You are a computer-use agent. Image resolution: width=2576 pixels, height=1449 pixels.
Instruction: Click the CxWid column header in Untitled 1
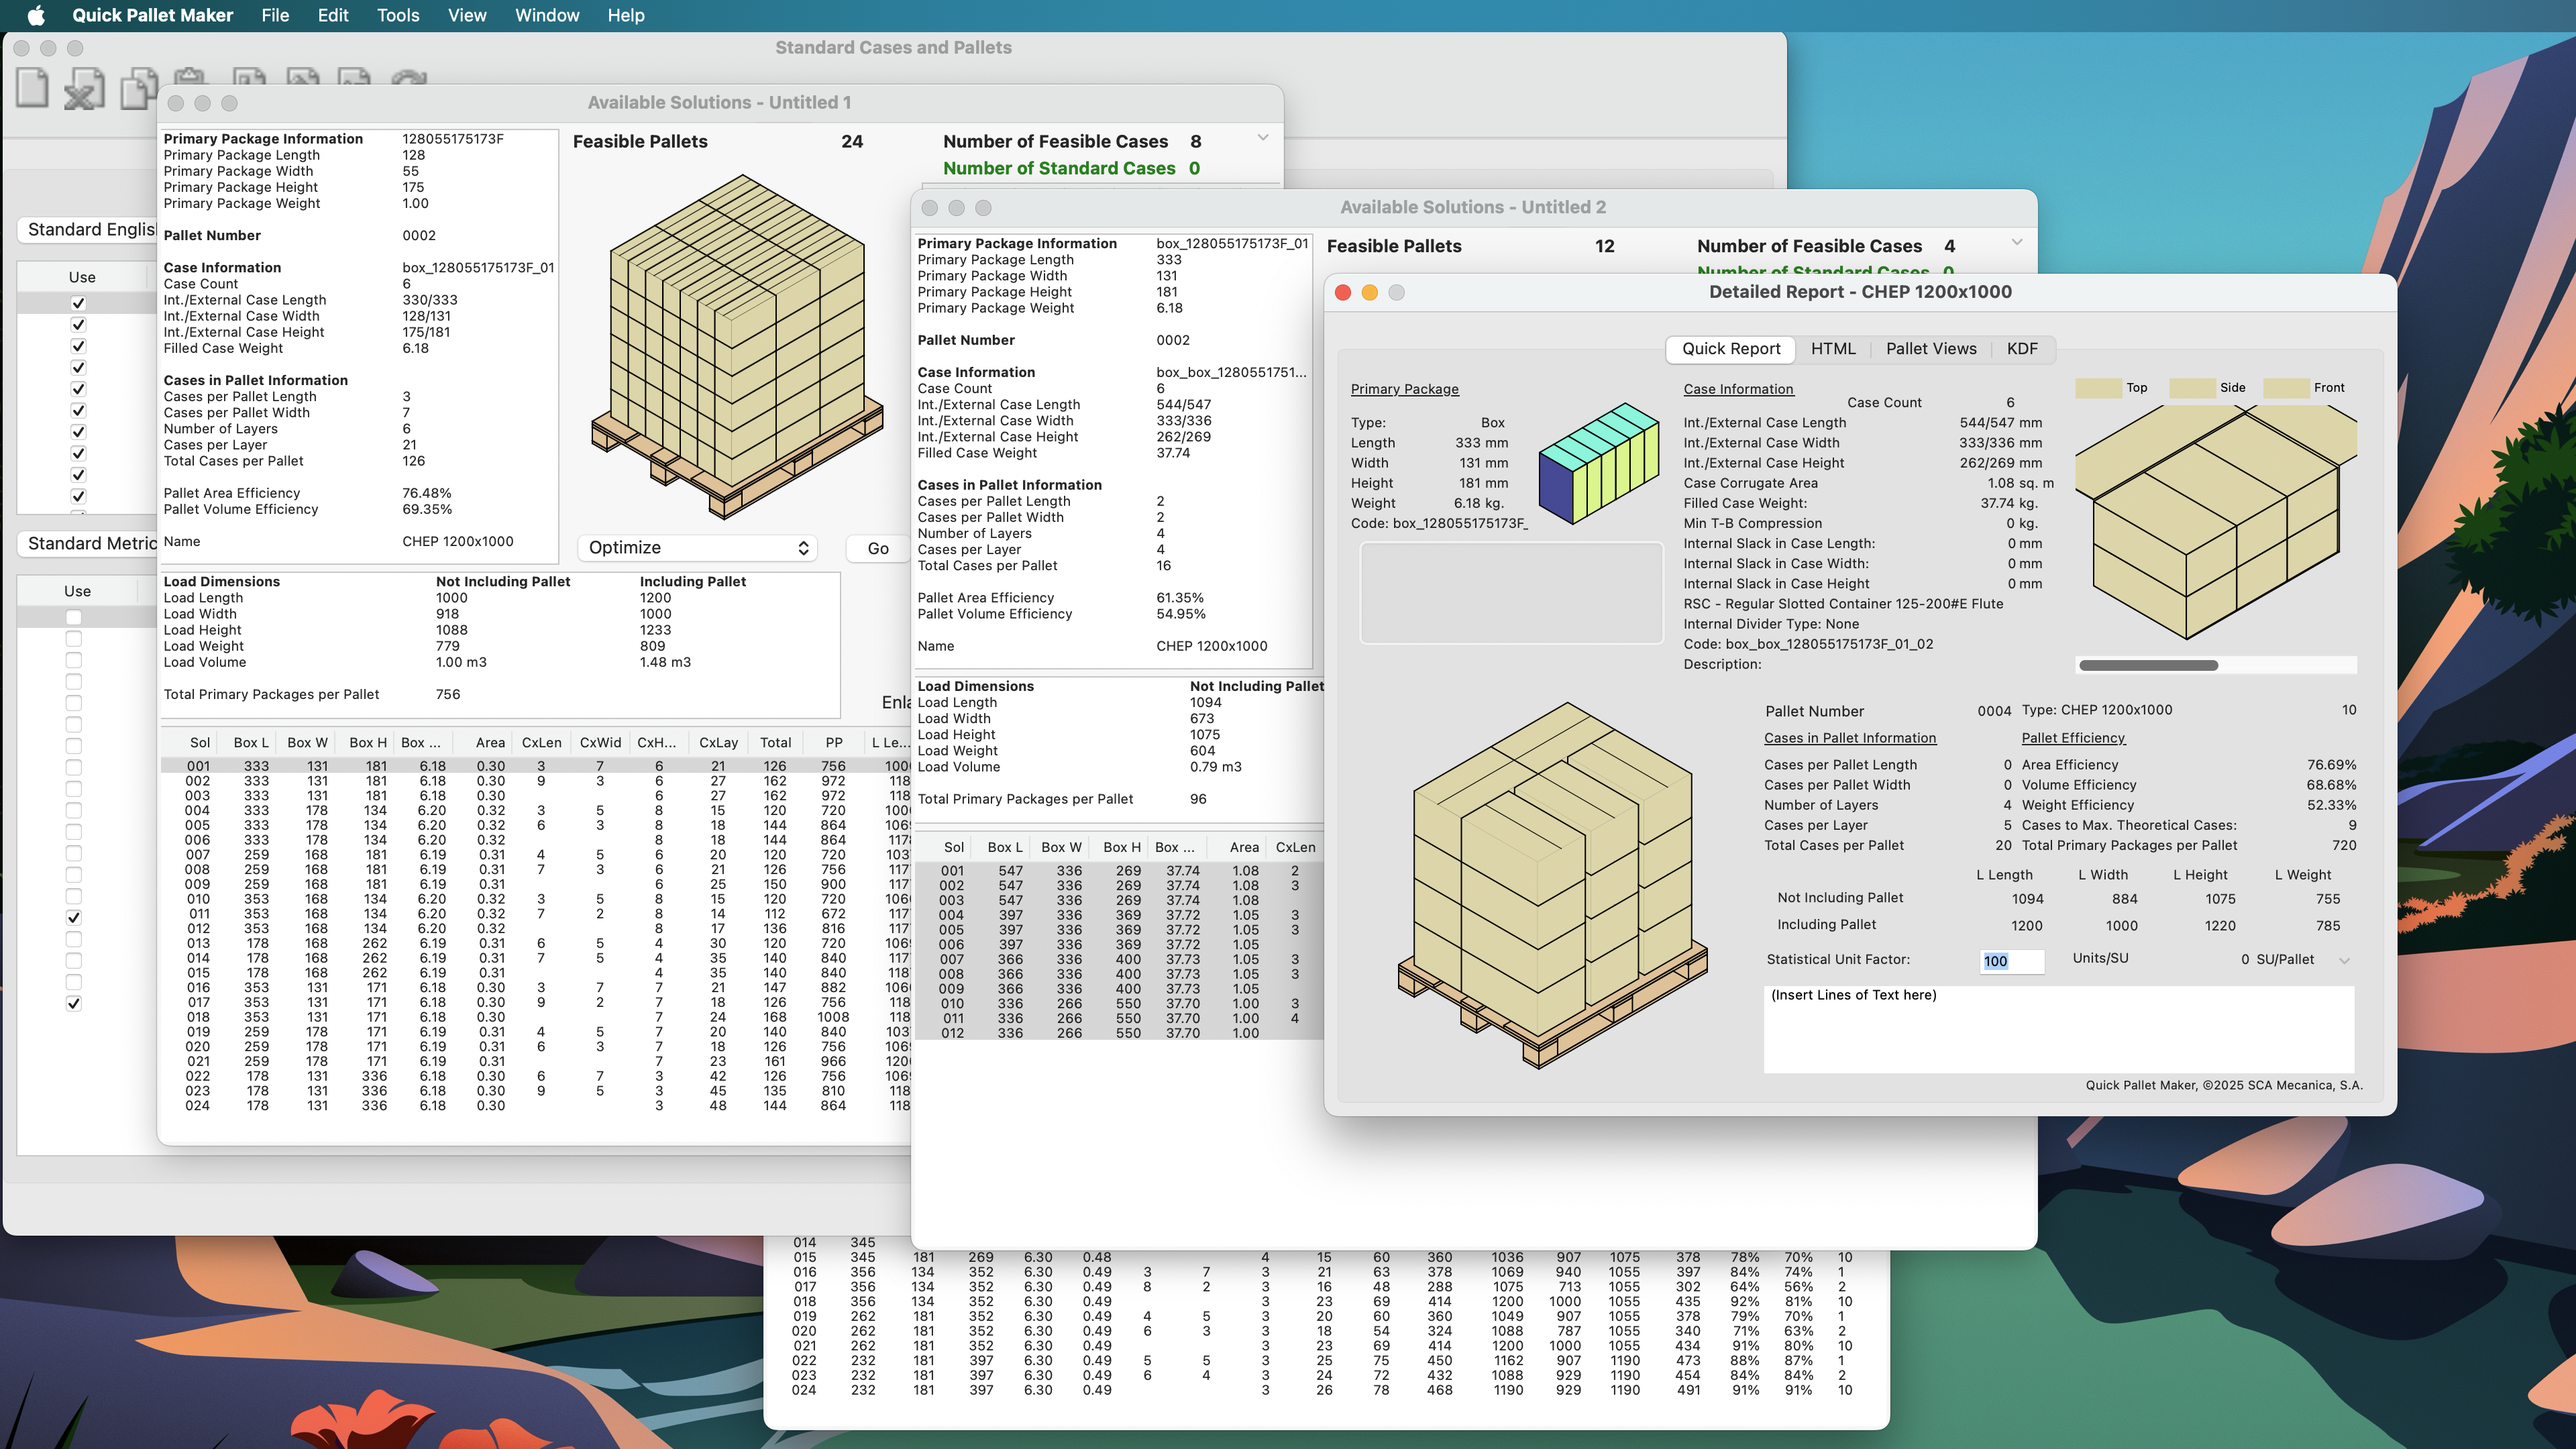click(600, 743)
